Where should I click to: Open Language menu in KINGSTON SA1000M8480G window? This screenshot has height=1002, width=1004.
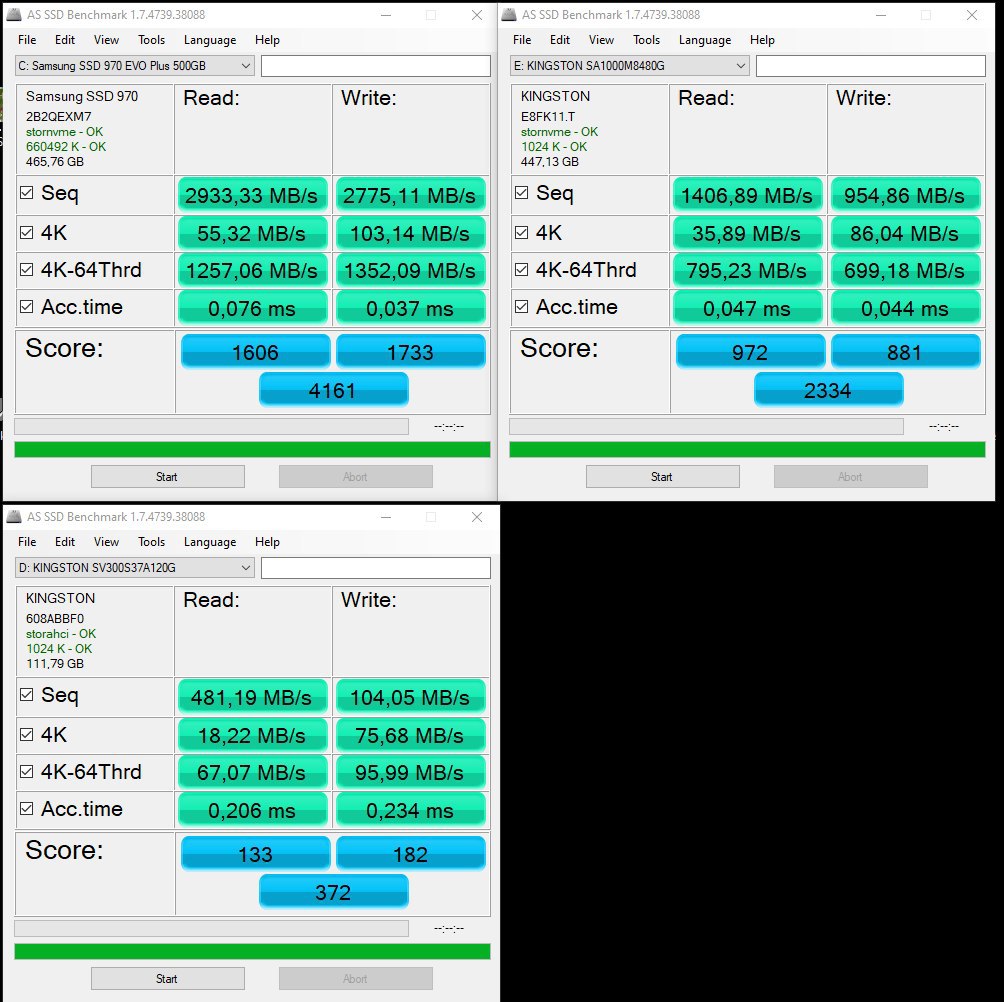(x=705, y=40)
